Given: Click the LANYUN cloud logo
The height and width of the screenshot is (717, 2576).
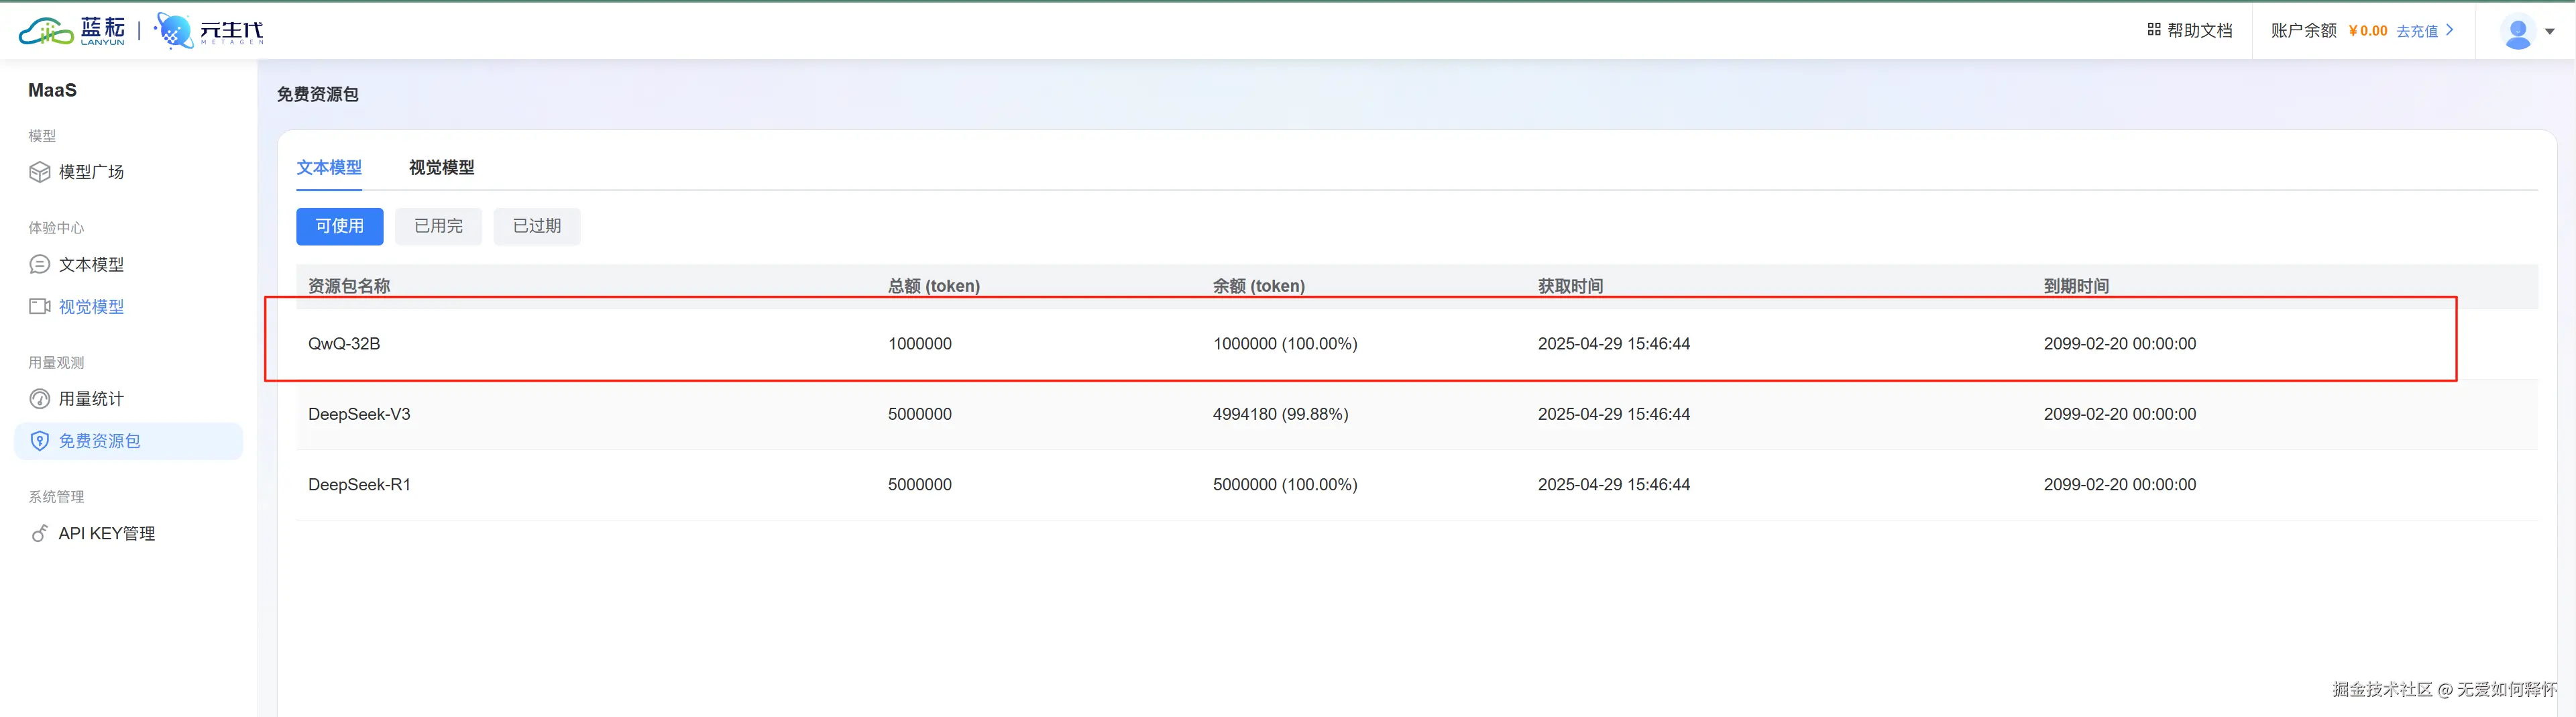Looking at the screenshot, I should 72,31.
